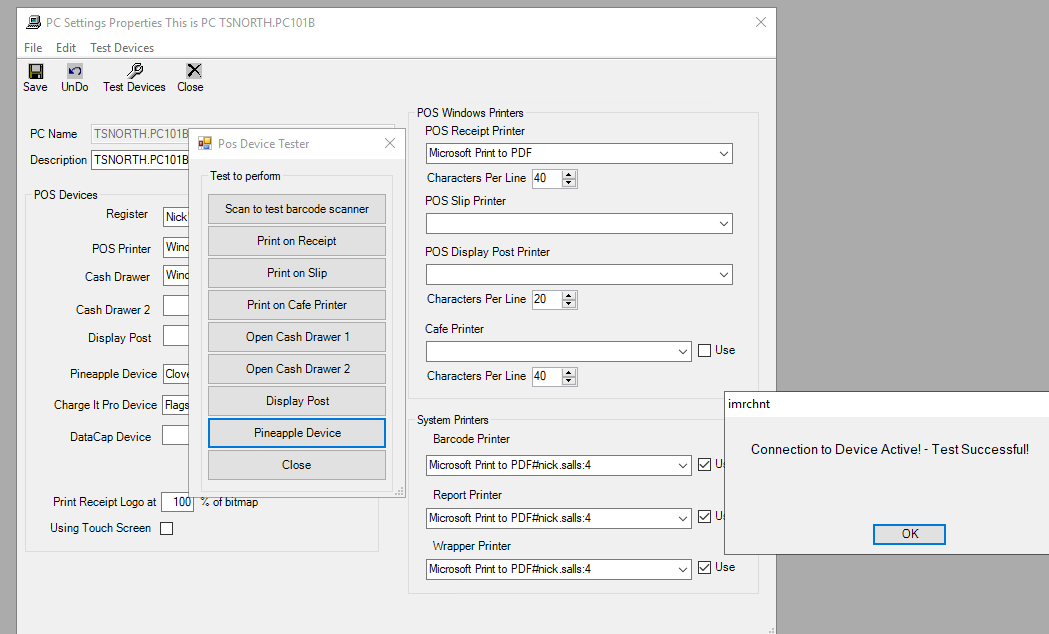The width and height of the screenshot is (1049, 634).
Task: Decrease Receipt Printer Characters Per Line
Action: 569,183
